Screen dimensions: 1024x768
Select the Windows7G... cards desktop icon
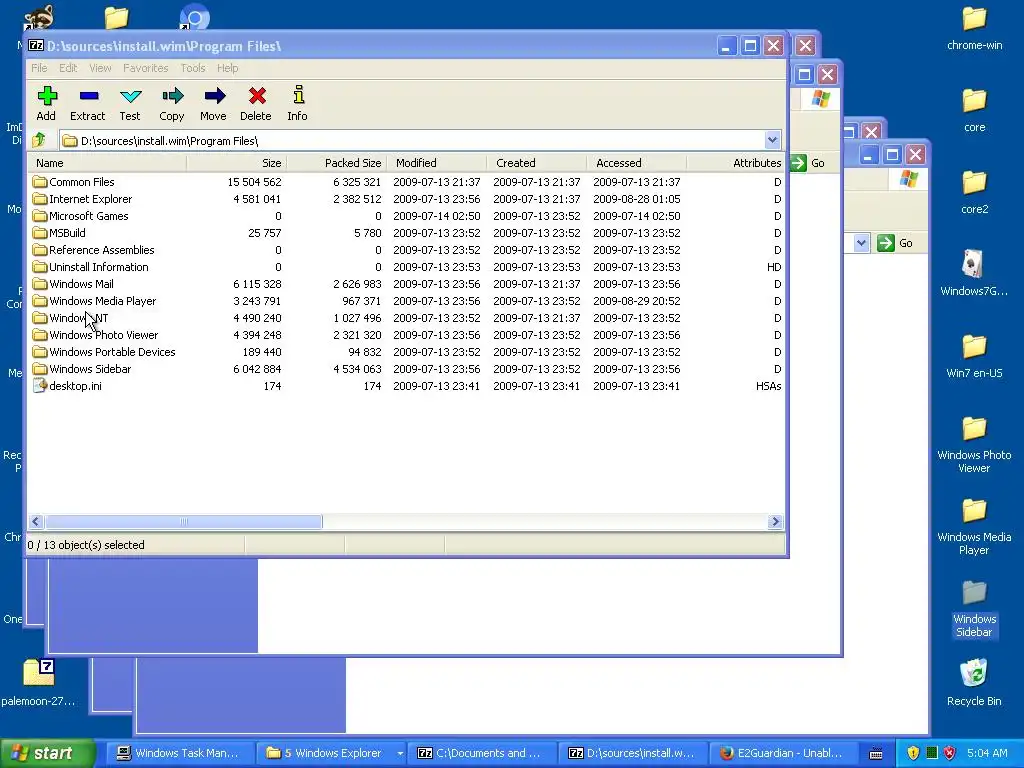974,264
